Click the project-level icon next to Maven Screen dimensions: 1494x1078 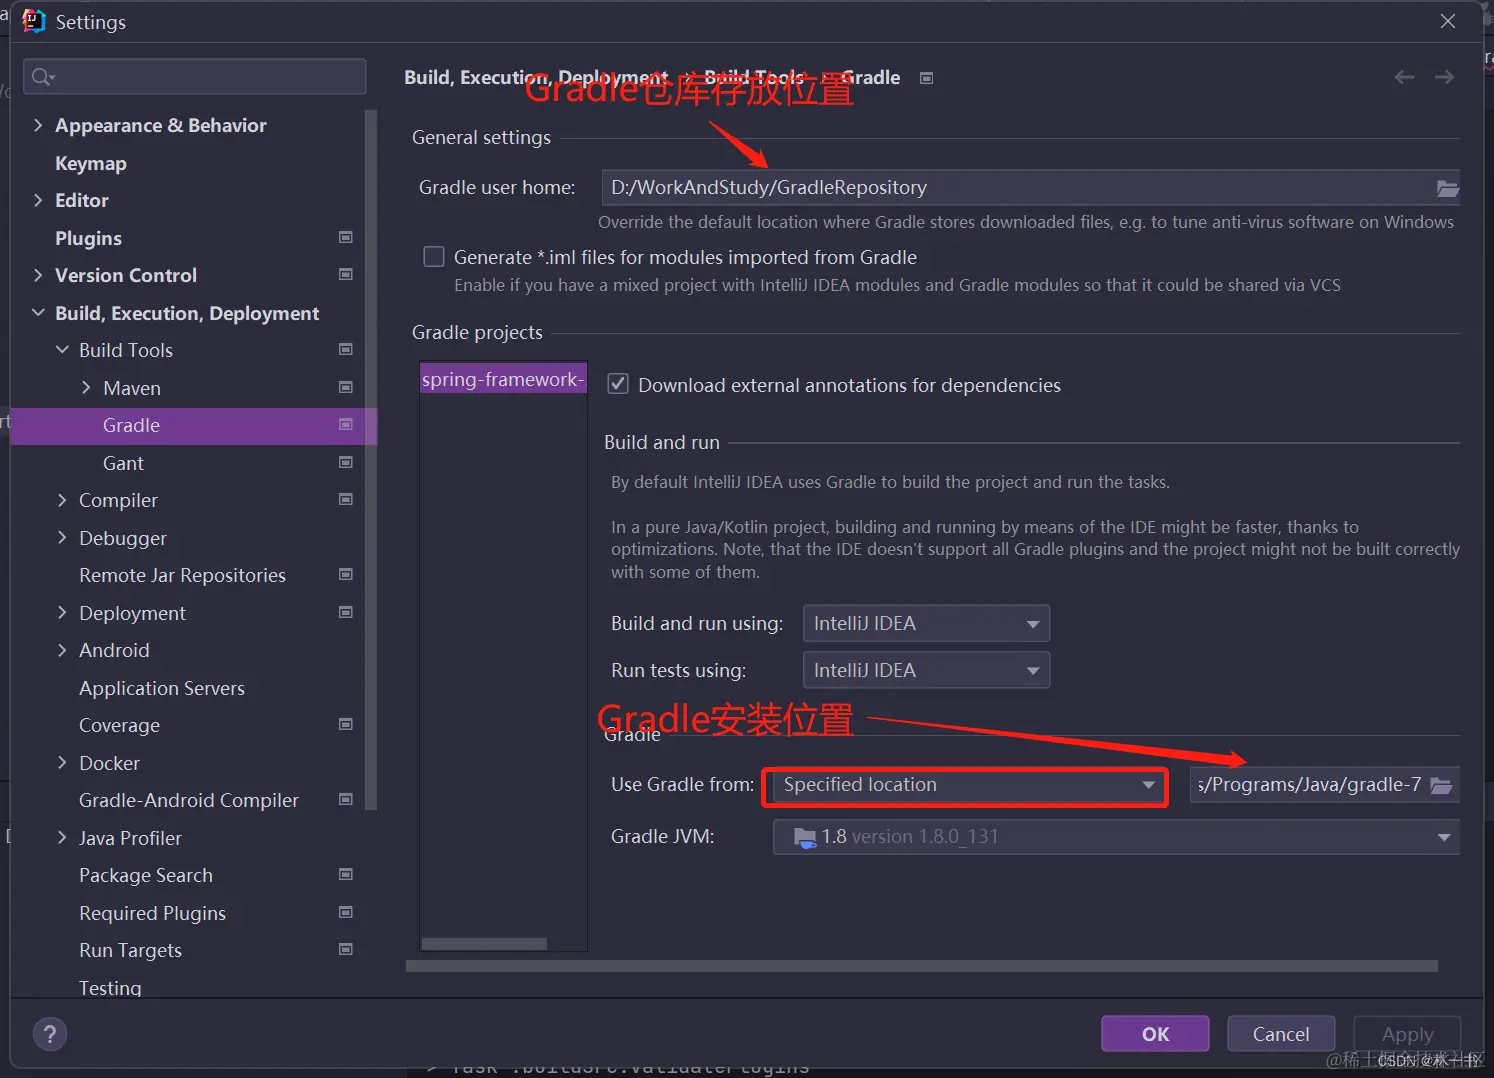point(346,387)
